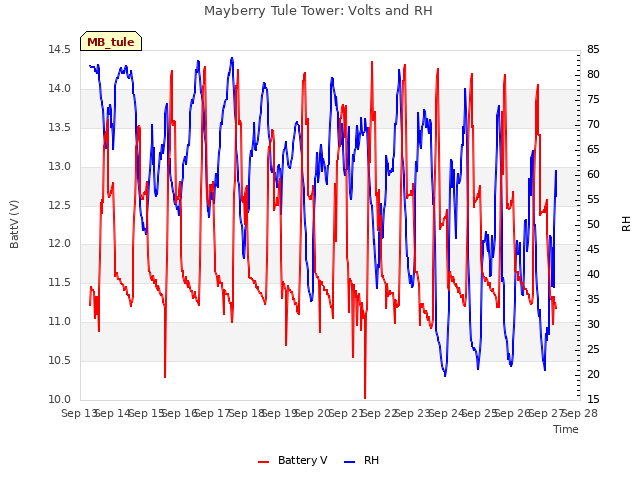Screen dimensions: 640x480
Task: Click the 50 right axis value
Action: [x=593, y=224]
